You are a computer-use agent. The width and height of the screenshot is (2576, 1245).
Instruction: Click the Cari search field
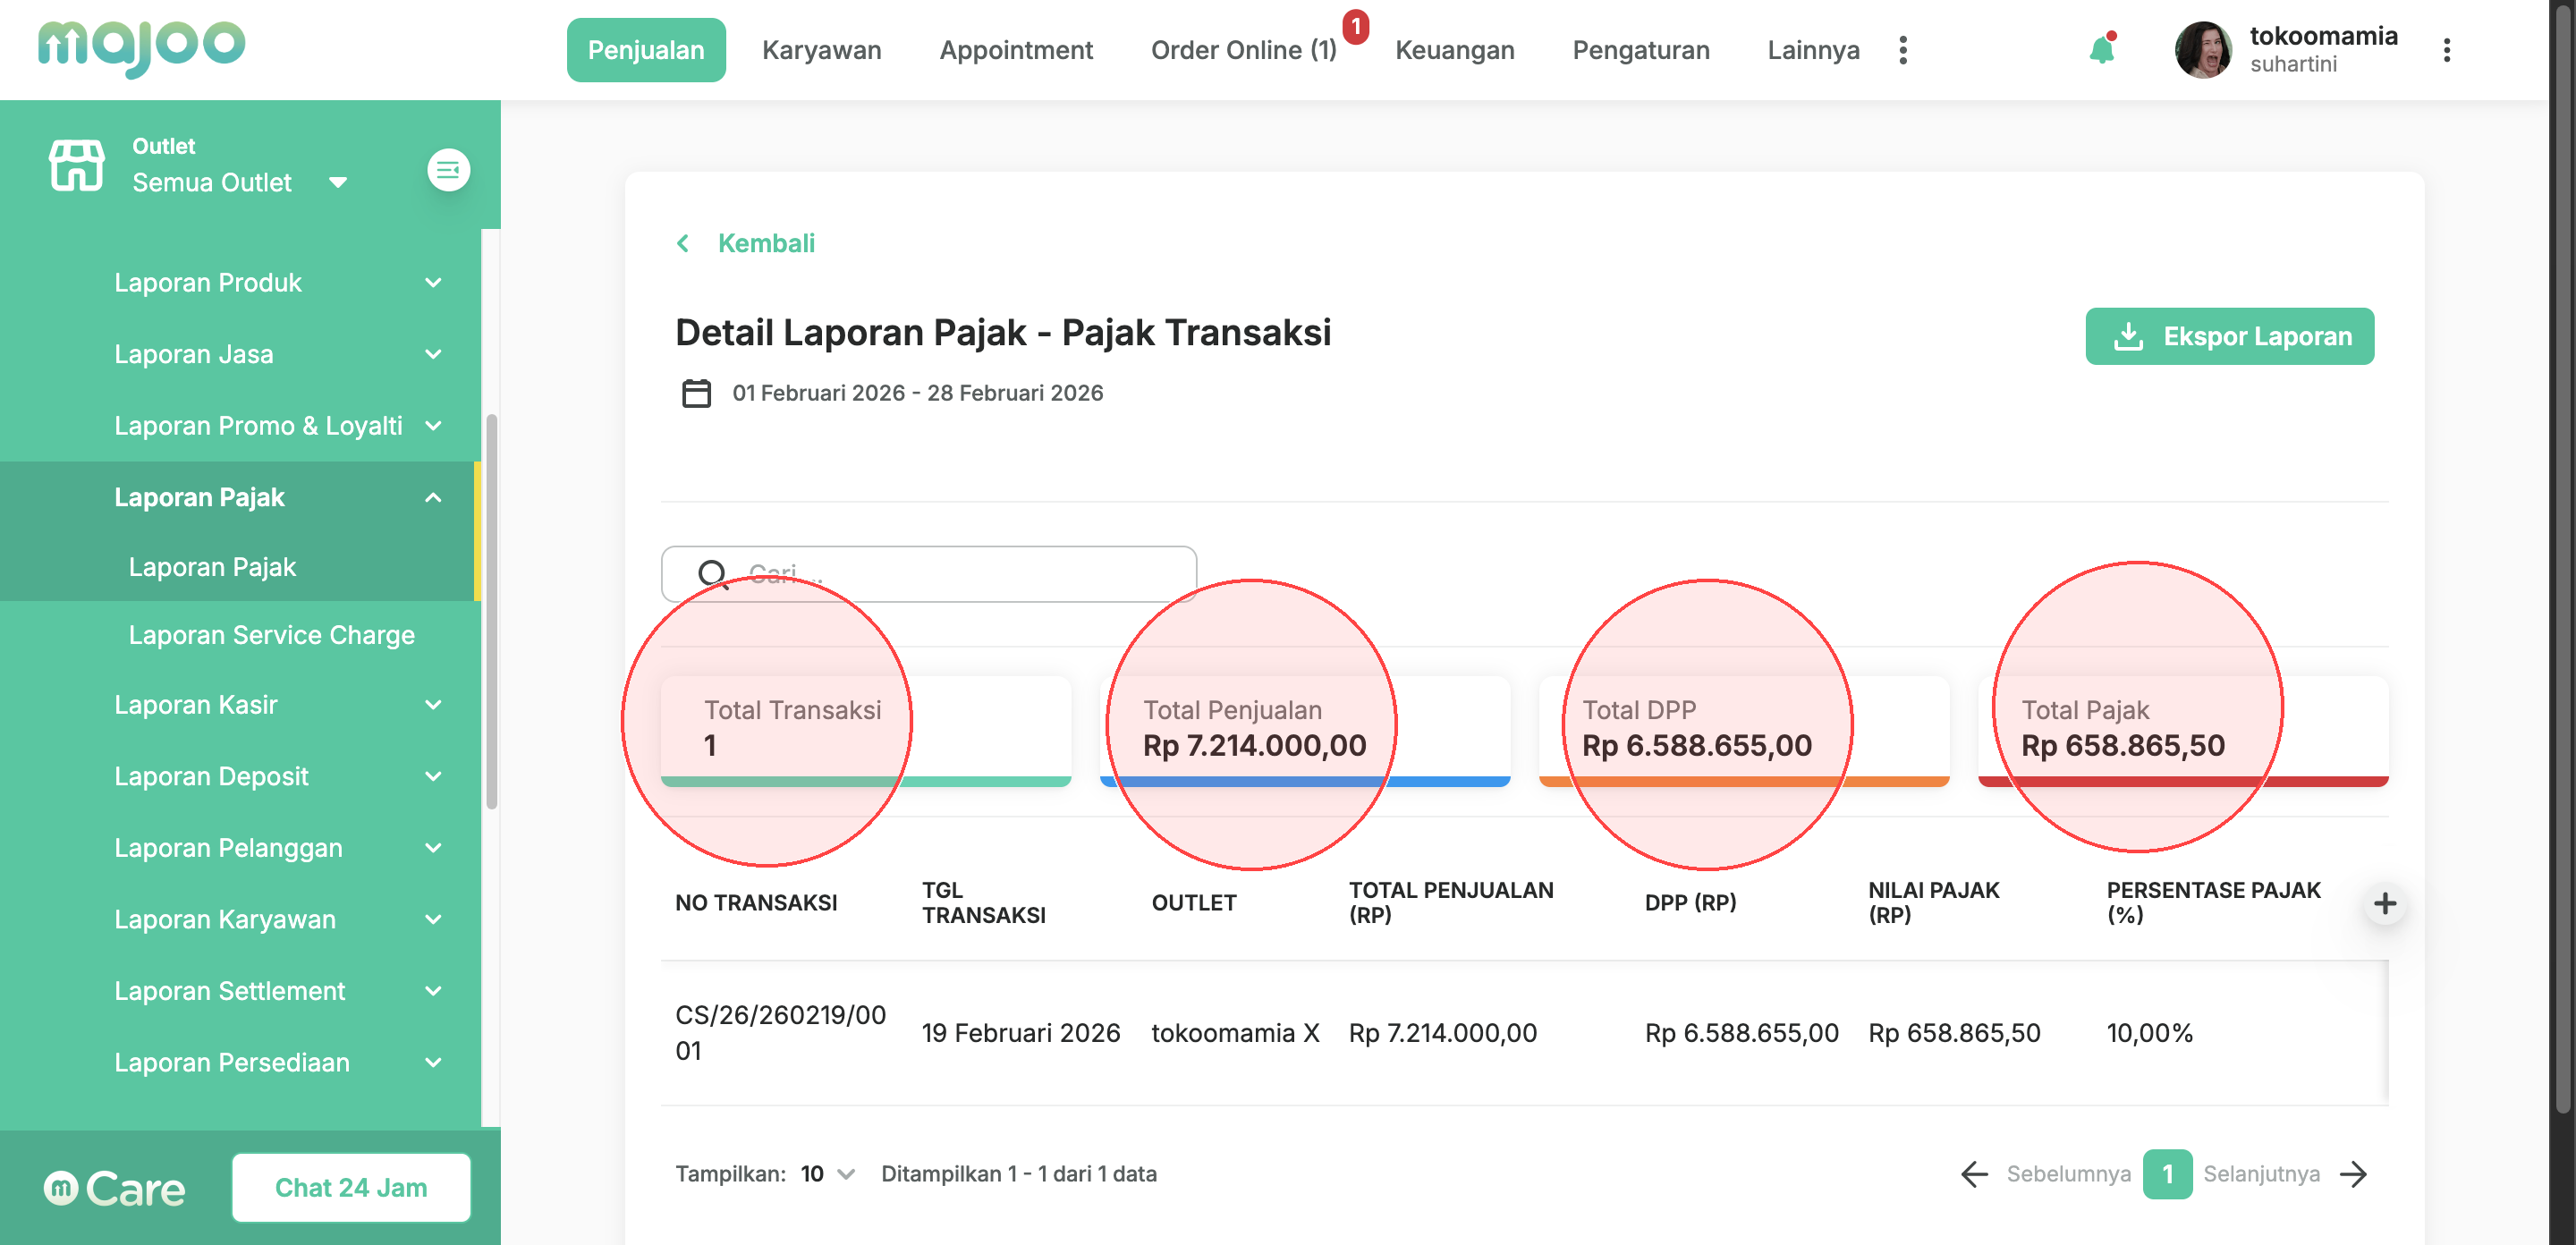point(950,574)
